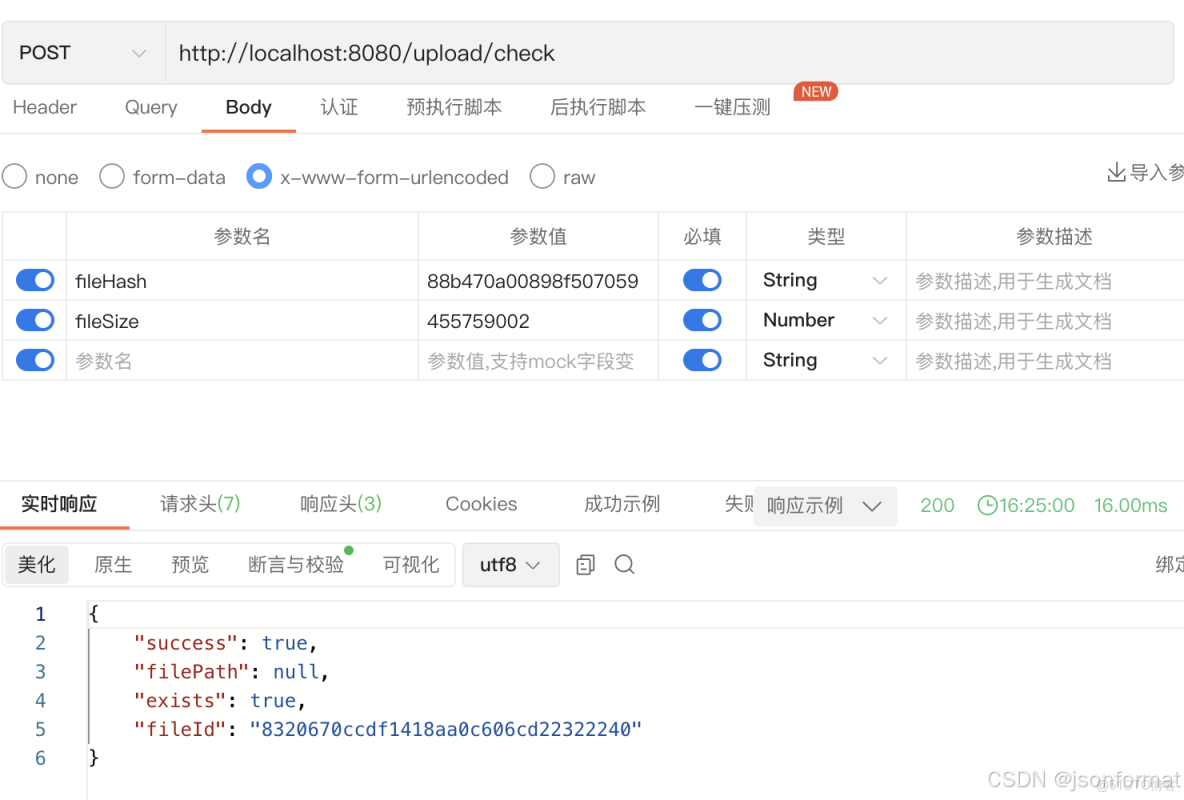This screenshot has width=1184, height=800.
Task: Click the NEW badge on 一键压测
Action: click(x=816, y=91)
